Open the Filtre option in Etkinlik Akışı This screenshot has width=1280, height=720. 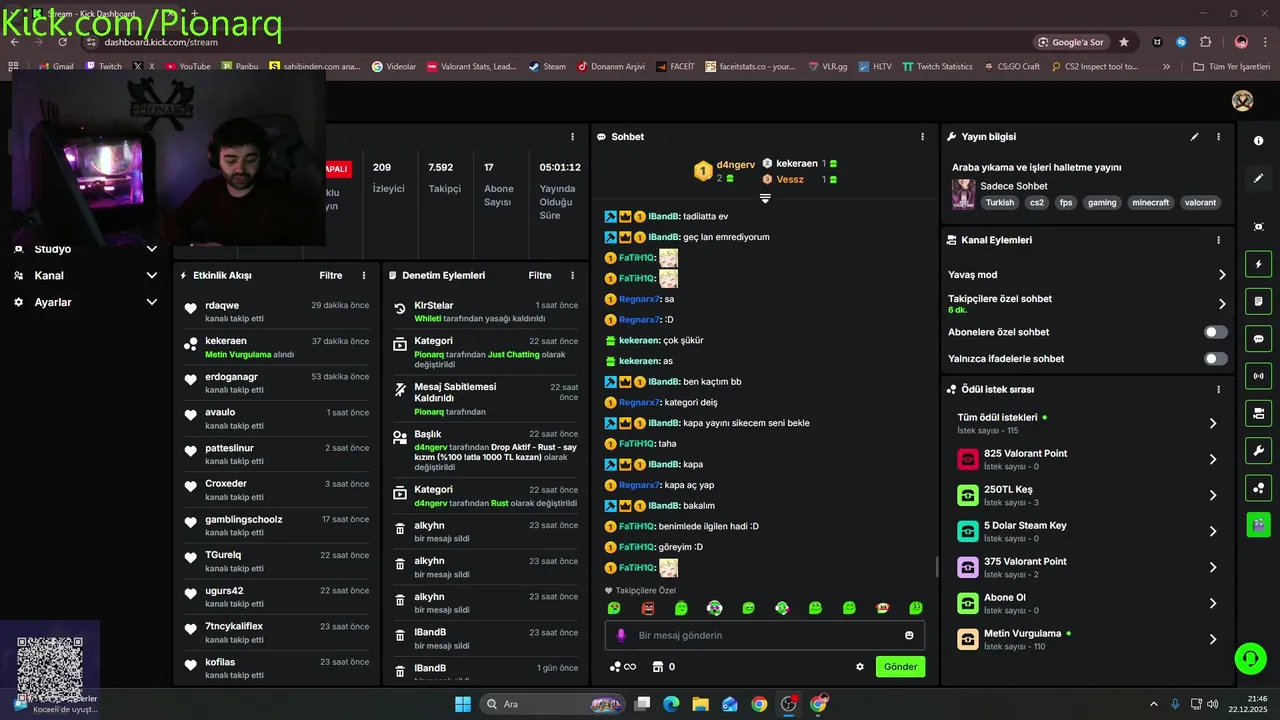(x=331, y=275)
